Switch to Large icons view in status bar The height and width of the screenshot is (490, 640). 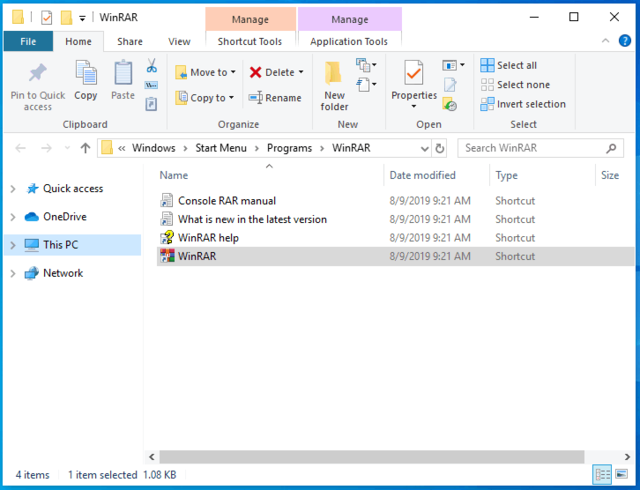click(x=621, y=474)
